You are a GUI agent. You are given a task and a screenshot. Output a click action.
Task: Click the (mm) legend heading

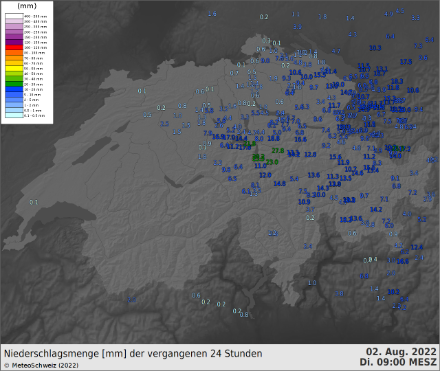(27, 6)
